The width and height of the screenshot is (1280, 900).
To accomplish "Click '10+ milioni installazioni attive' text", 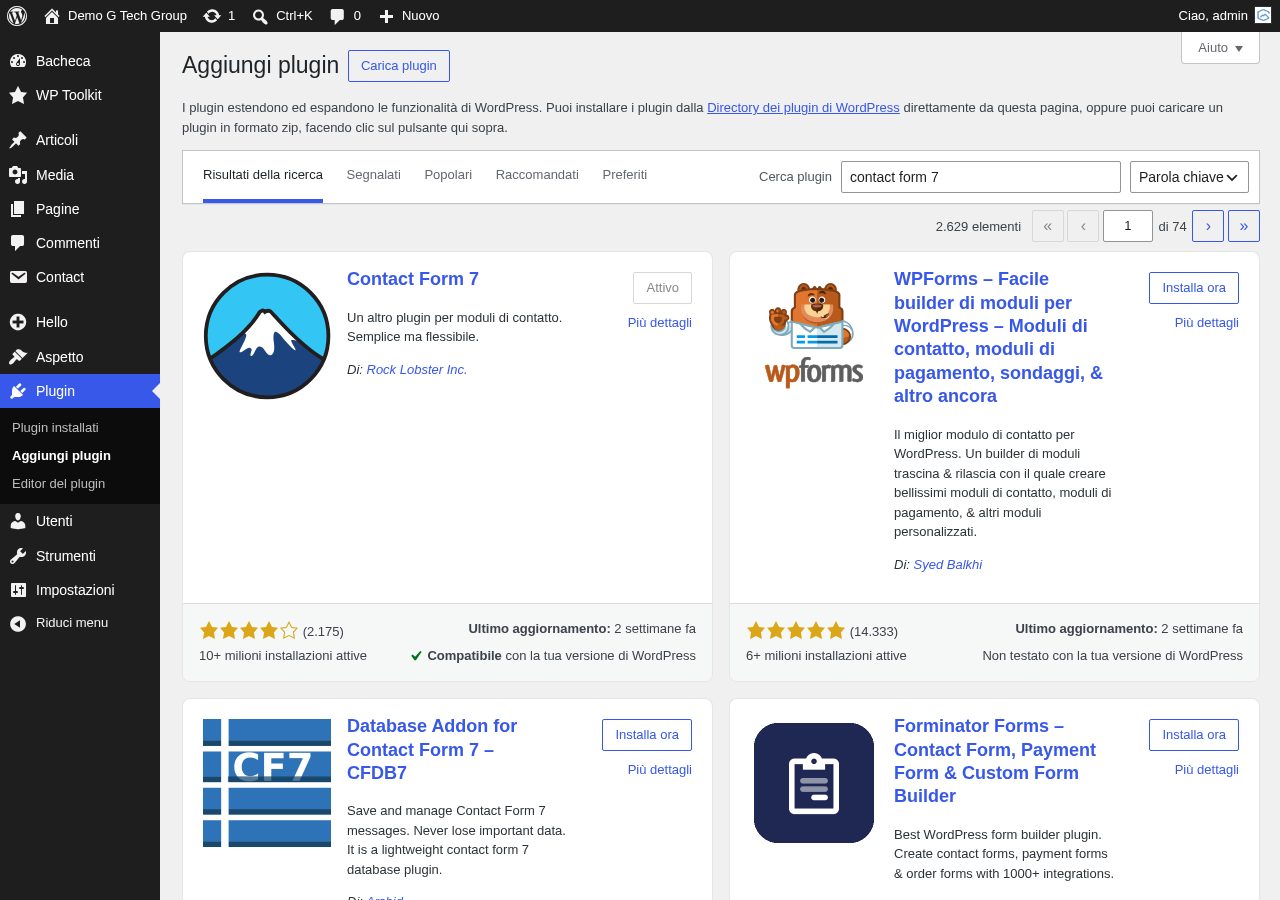I will (x=283, y=656).
